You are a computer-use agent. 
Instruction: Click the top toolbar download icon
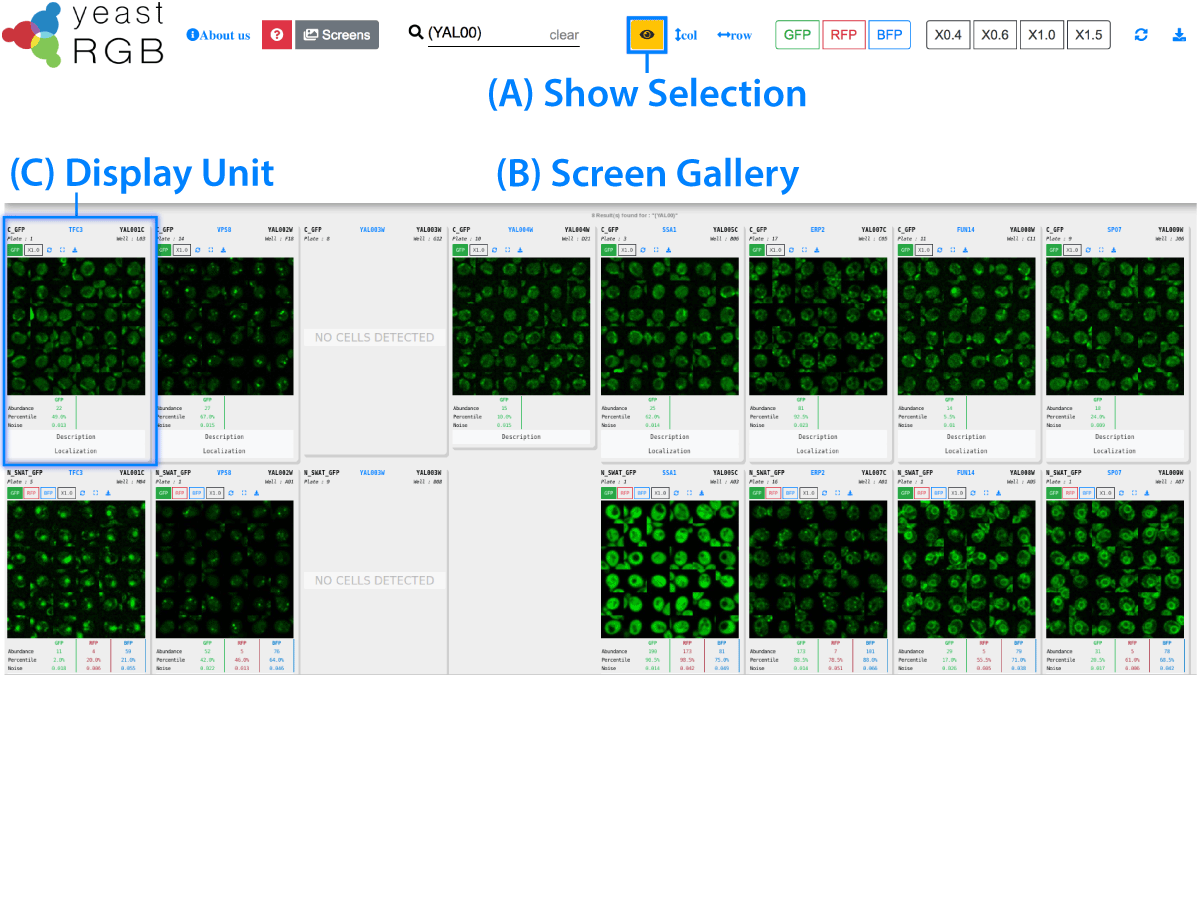coord(1178,35)
